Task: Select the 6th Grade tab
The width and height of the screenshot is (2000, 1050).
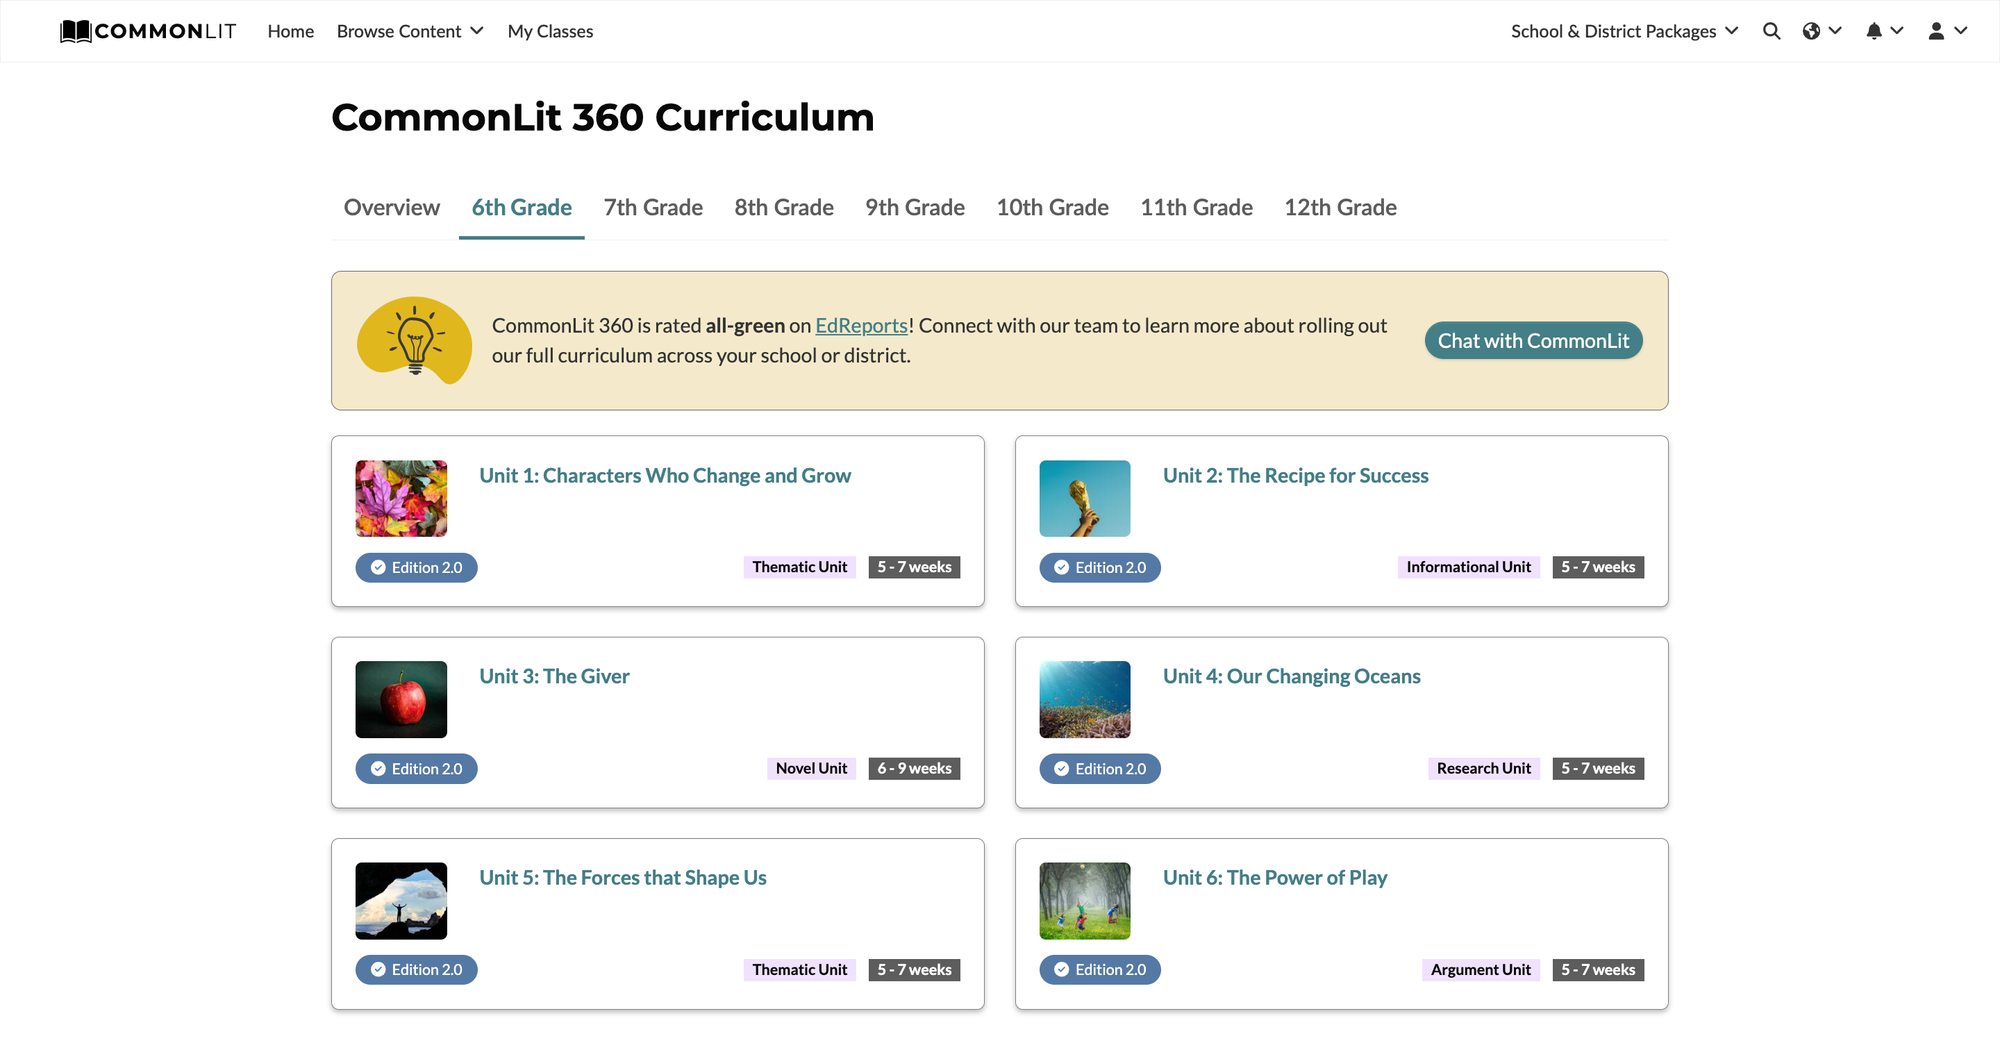Action: pos(522,207)
